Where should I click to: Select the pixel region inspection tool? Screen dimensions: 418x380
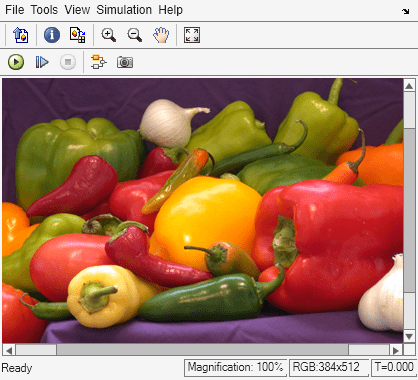click(77, 35)
